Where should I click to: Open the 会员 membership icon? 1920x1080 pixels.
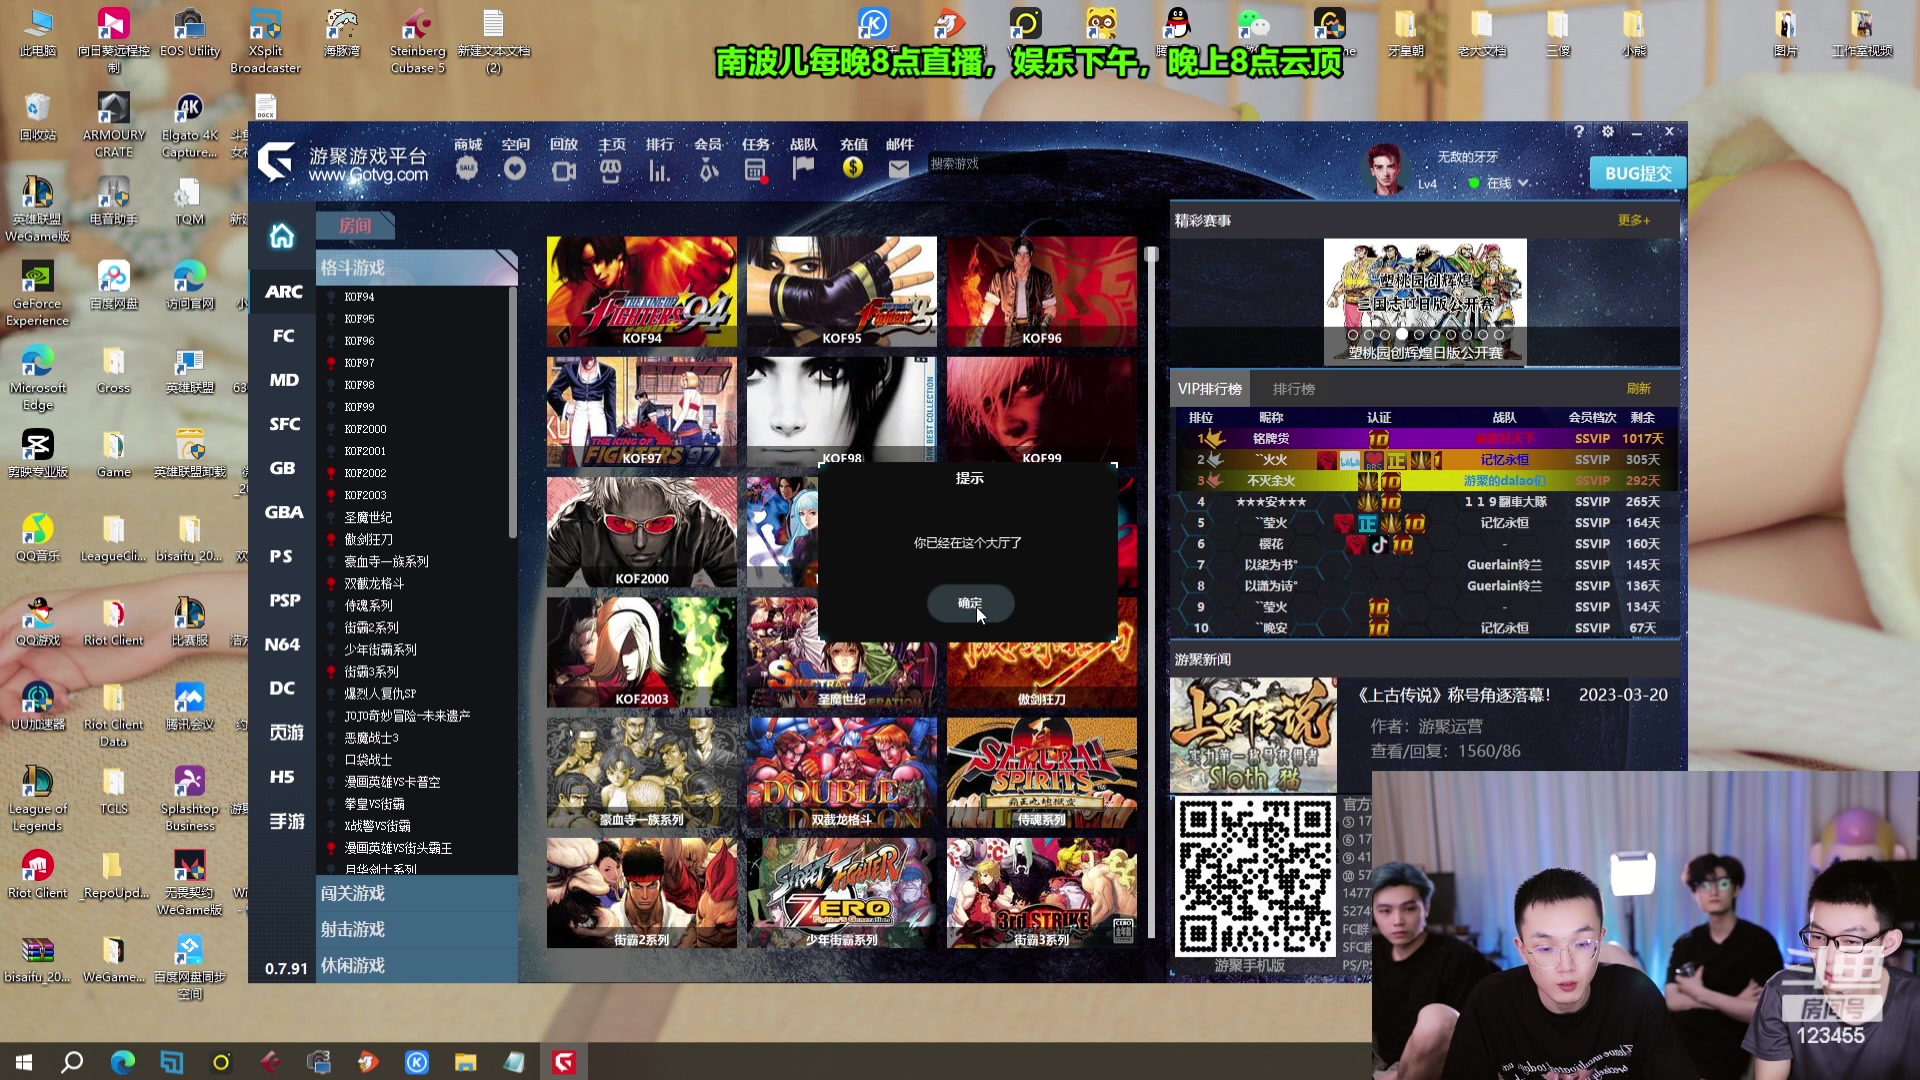708,170
